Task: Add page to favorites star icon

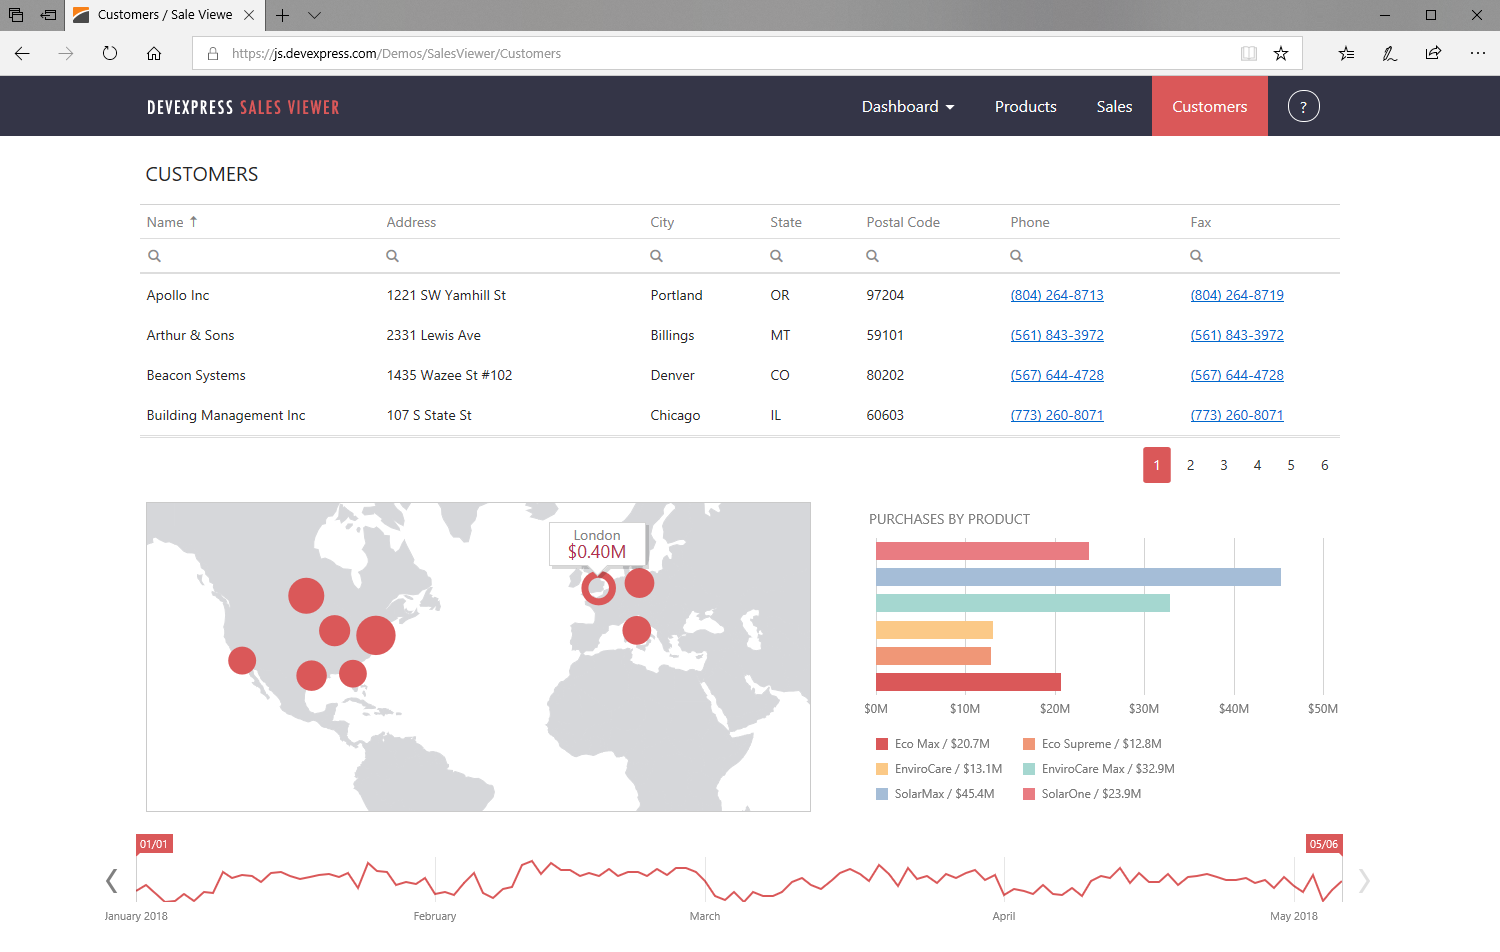Action: pyautogui.click(x=1280, y=54)
